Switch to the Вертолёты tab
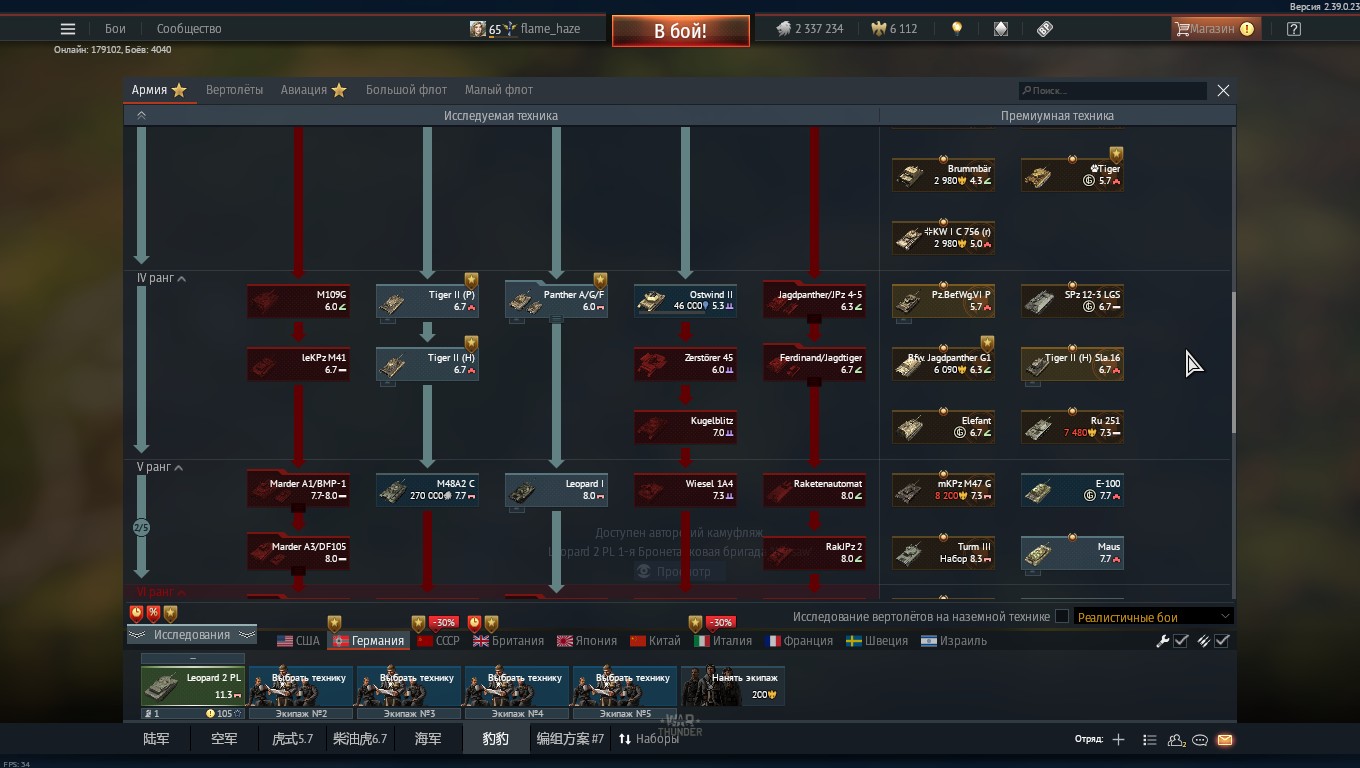1360x768 pixels. (x=234, y=90)
